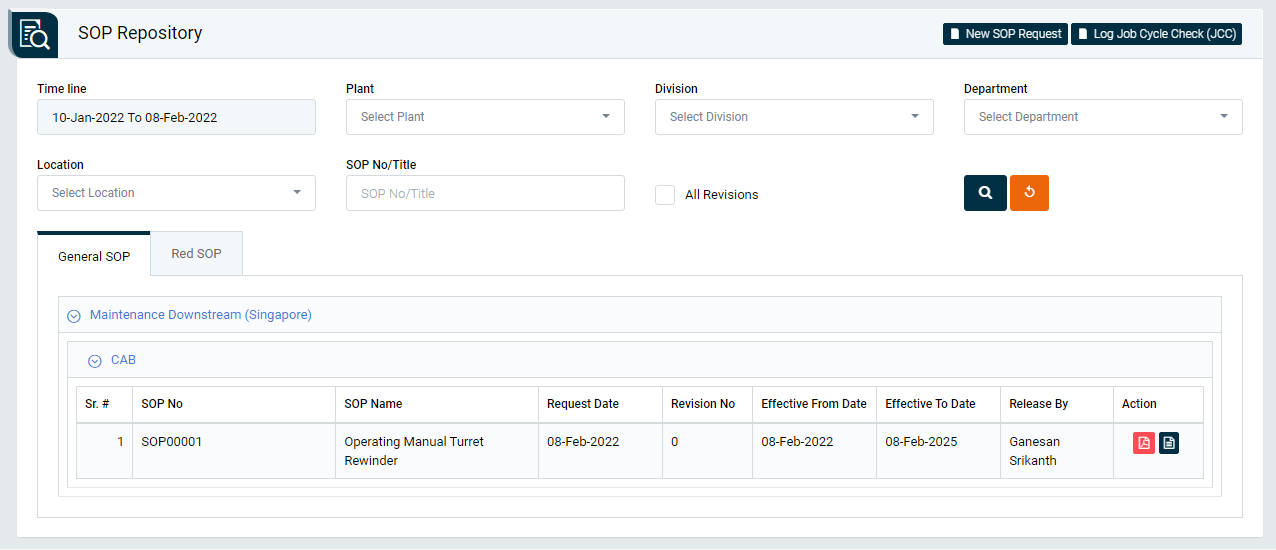Click the SOP Repository logo icon

coord(34,34)
